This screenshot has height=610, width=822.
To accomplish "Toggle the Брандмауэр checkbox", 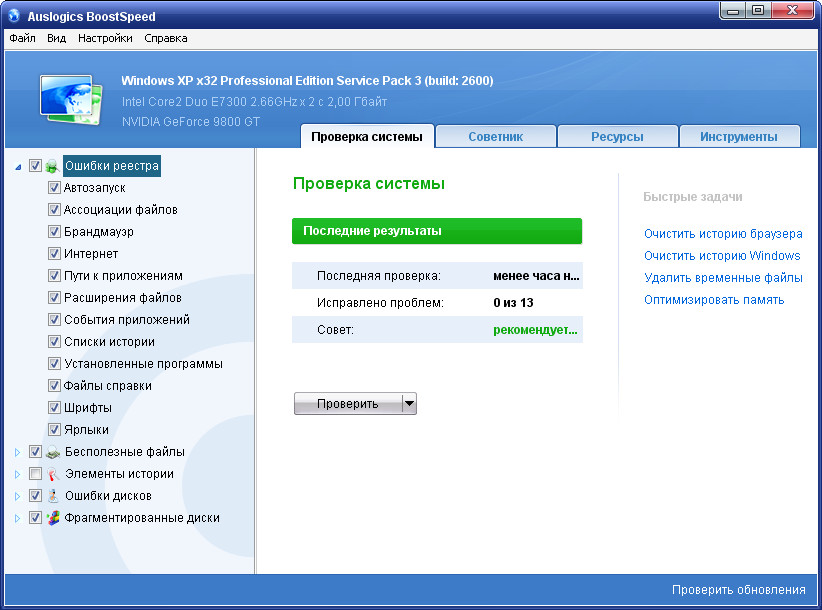I will pyautogui.click(x=54, y=232).
